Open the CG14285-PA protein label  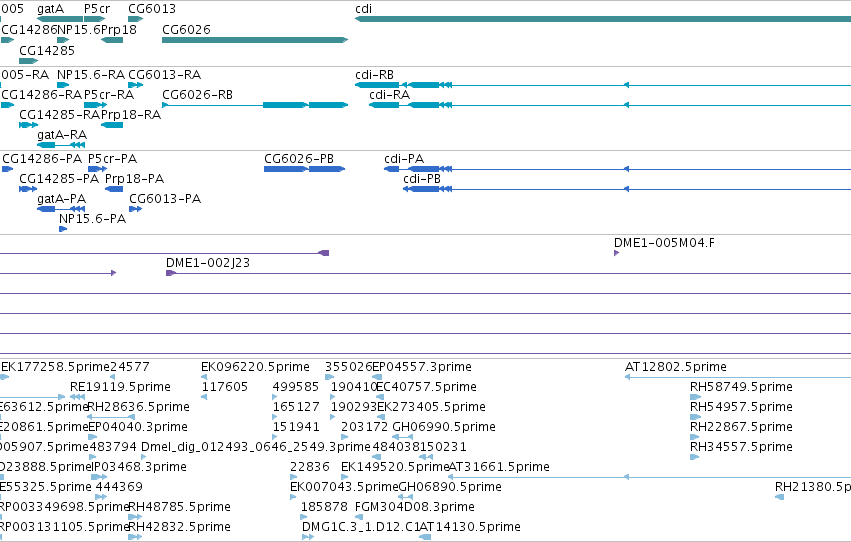[x=59, y=178]
